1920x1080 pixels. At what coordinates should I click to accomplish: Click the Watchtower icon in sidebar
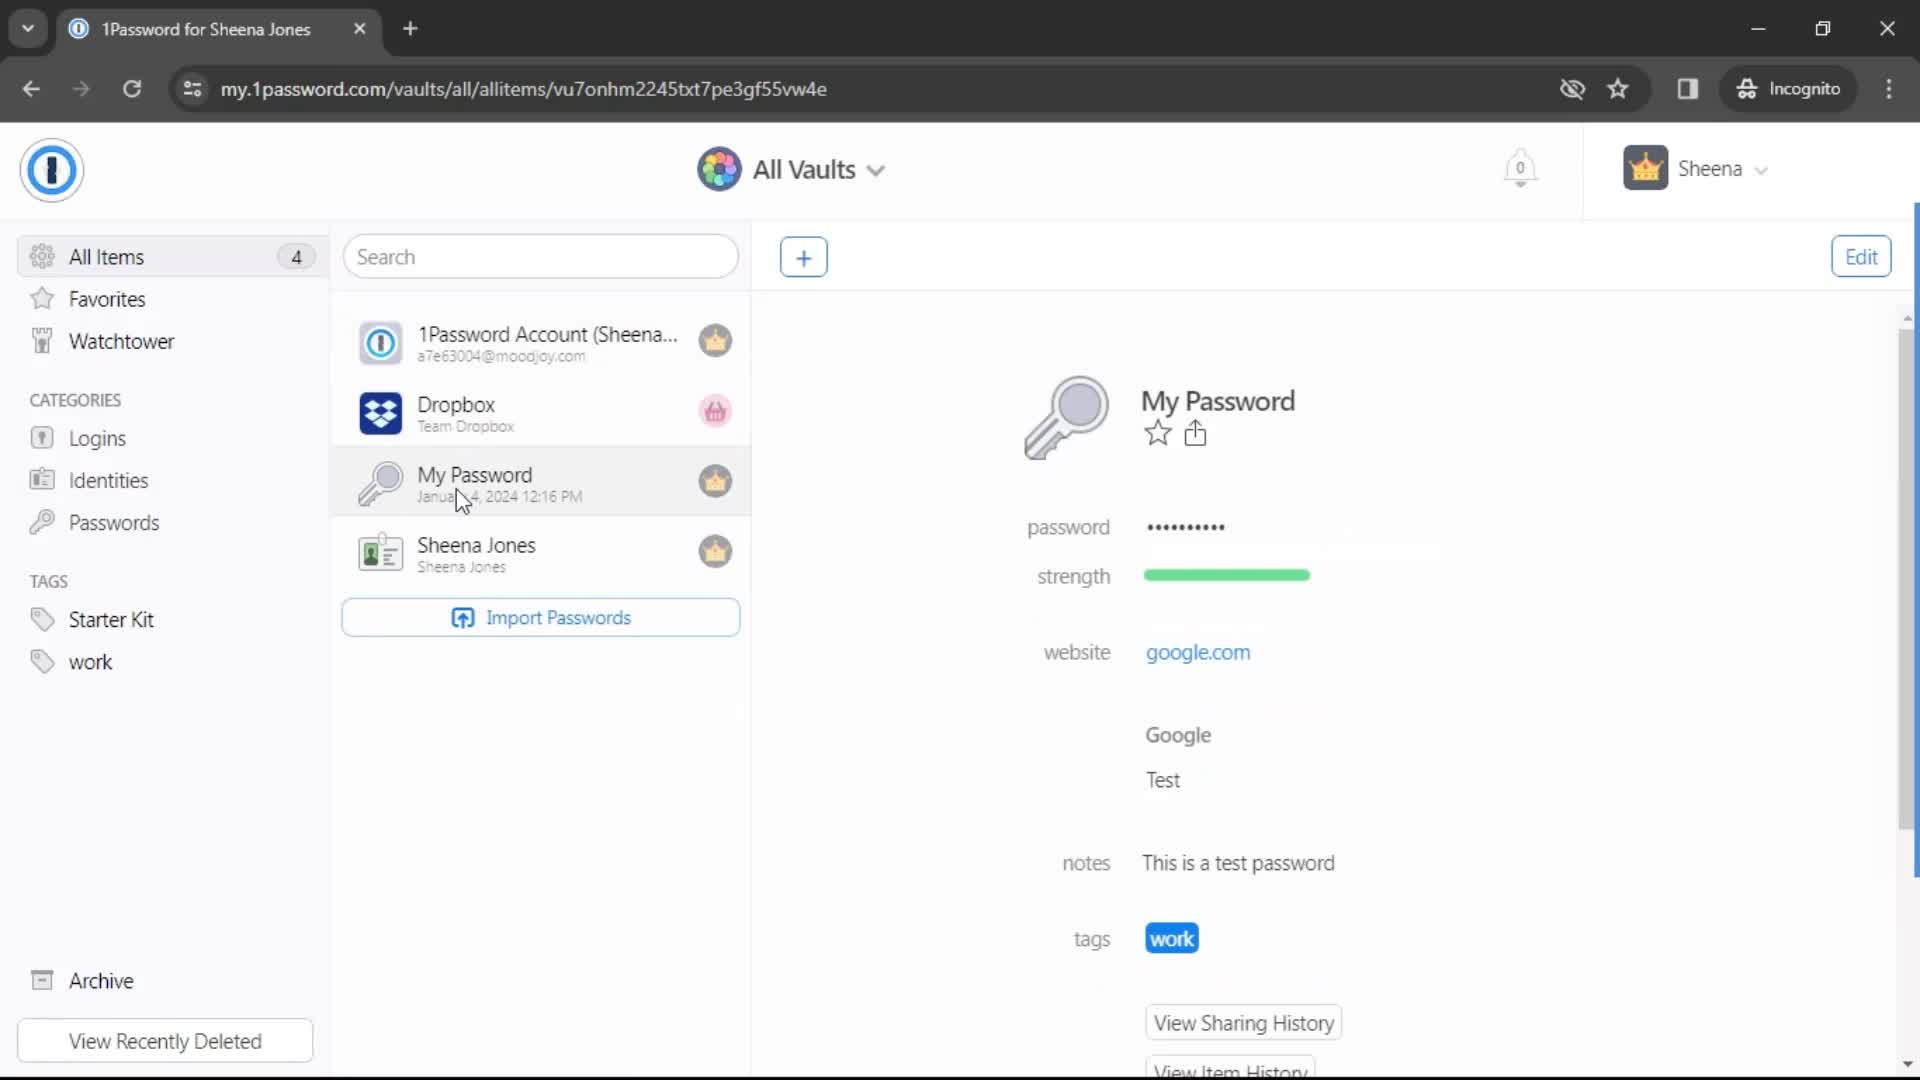(x=42, y=340)
